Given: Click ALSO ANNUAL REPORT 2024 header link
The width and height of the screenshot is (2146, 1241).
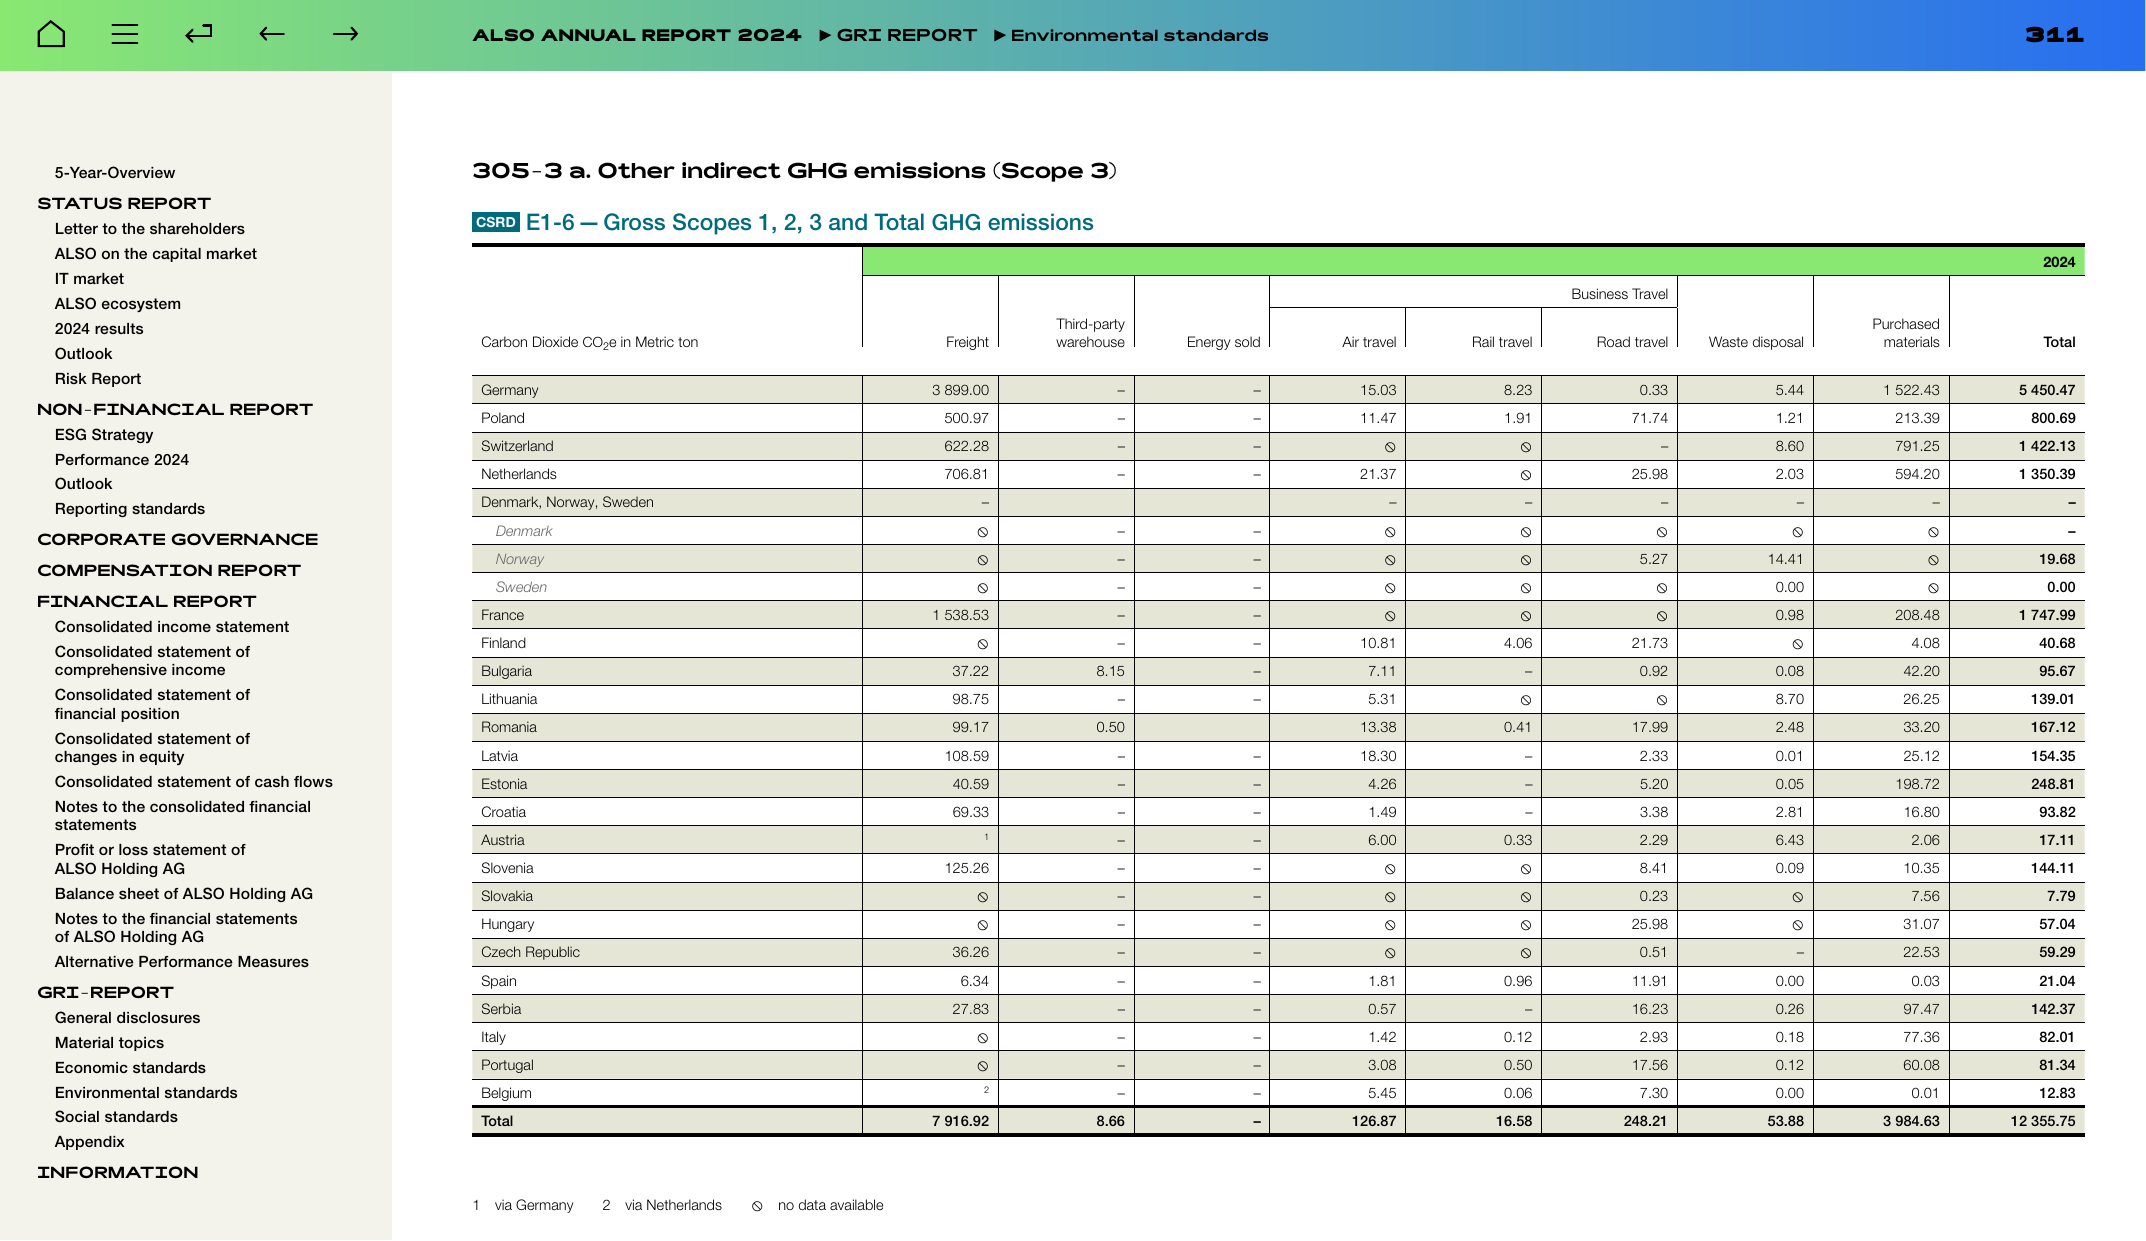Looking at the screenshot, I should click(x=637, y=35).
